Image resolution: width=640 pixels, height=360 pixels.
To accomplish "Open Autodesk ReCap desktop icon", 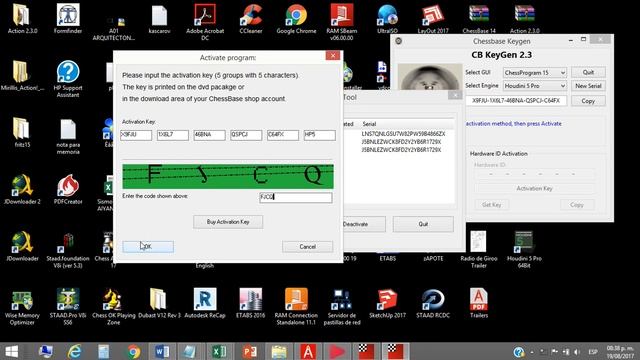I will point(205,303).
